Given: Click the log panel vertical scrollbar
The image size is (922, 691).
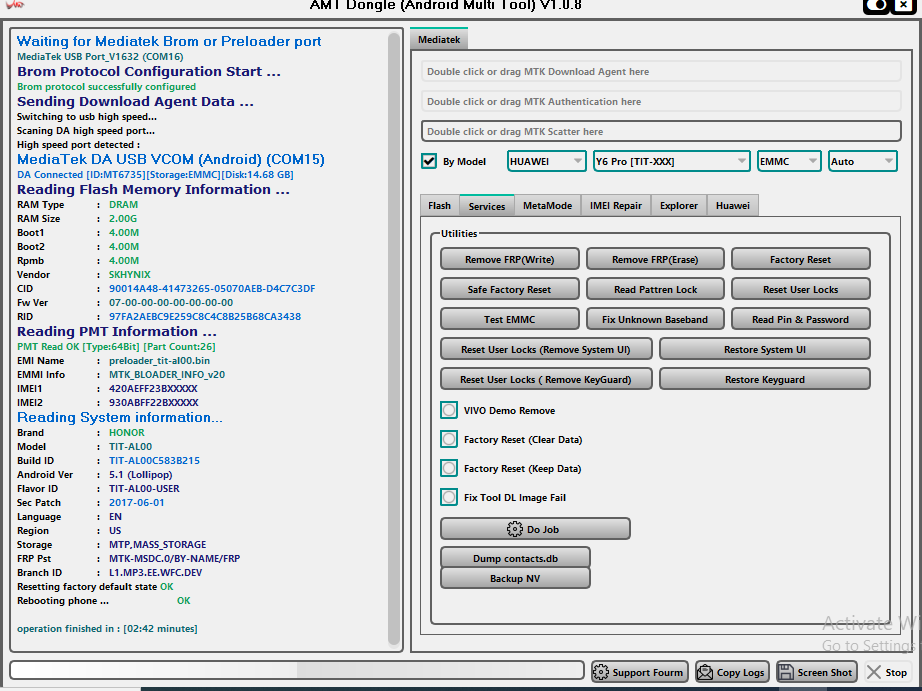Looking at the screenshot, I should (x=394, y=339).
